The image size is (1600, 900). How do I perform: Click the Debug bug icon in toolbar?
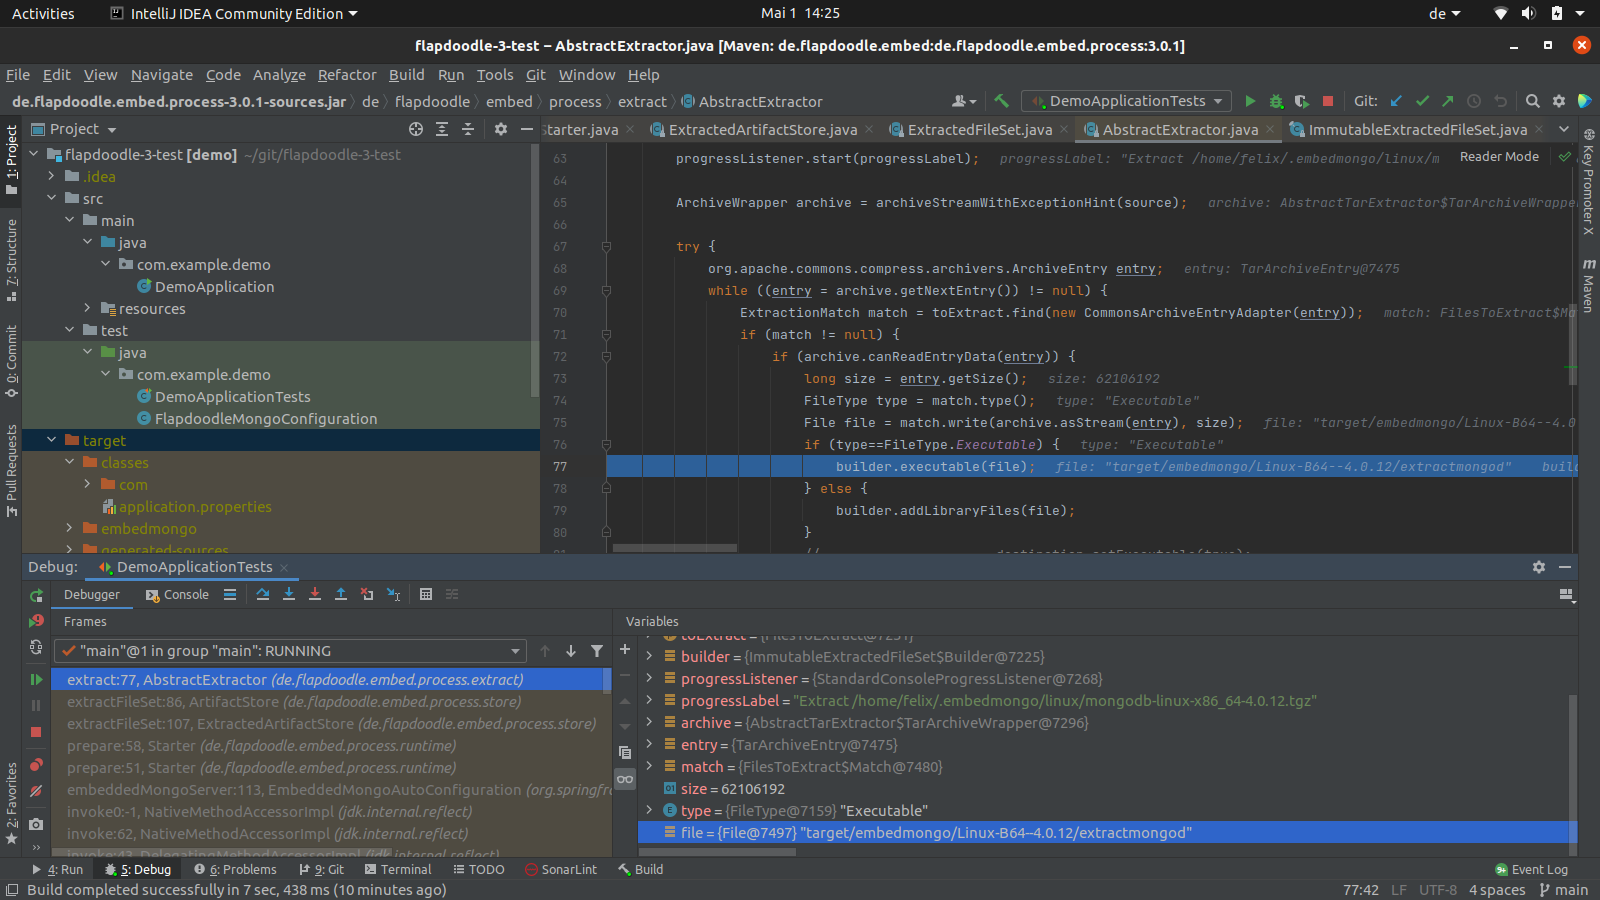pyautogui.click(x=1276, y=101)
